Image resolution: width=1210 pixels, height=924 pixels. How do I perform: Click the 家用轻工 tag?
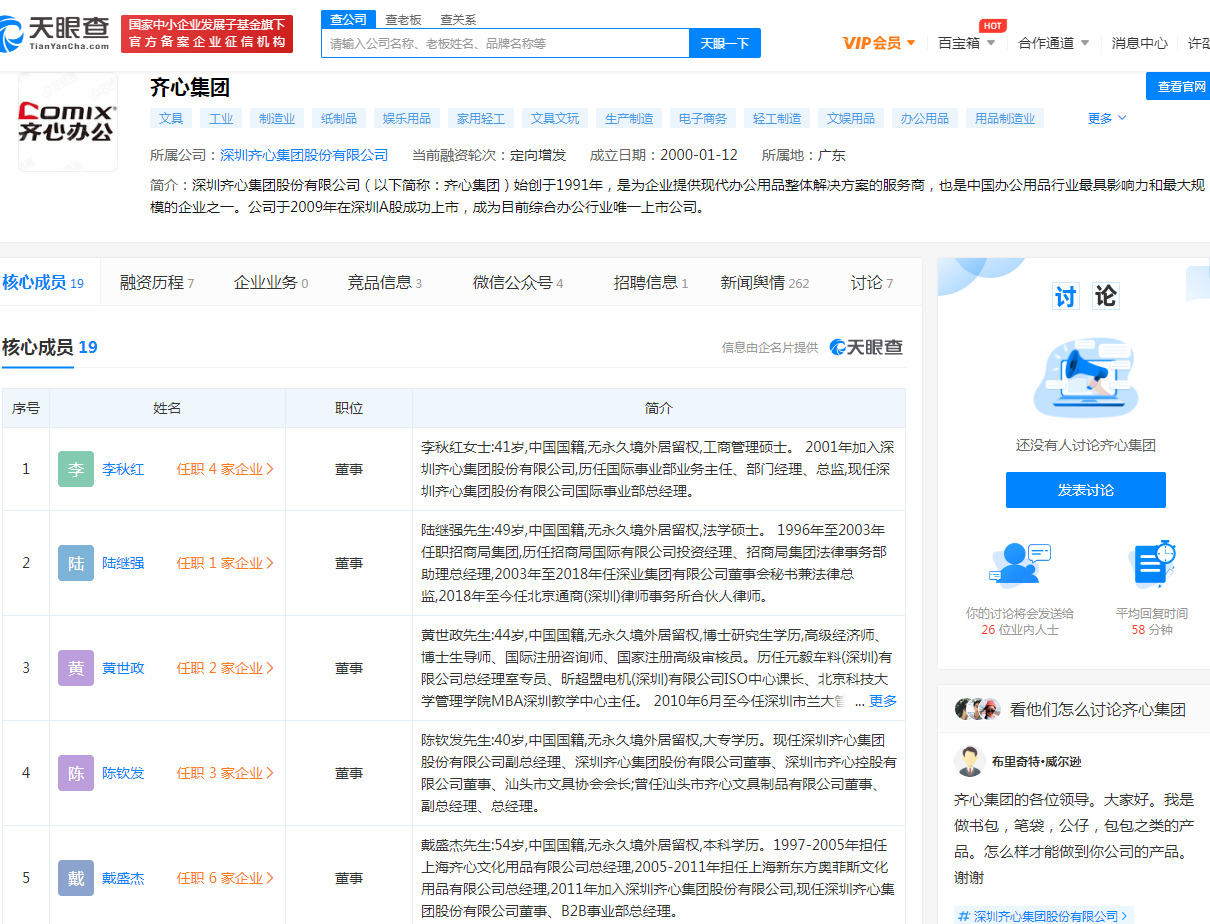point(481,118)
